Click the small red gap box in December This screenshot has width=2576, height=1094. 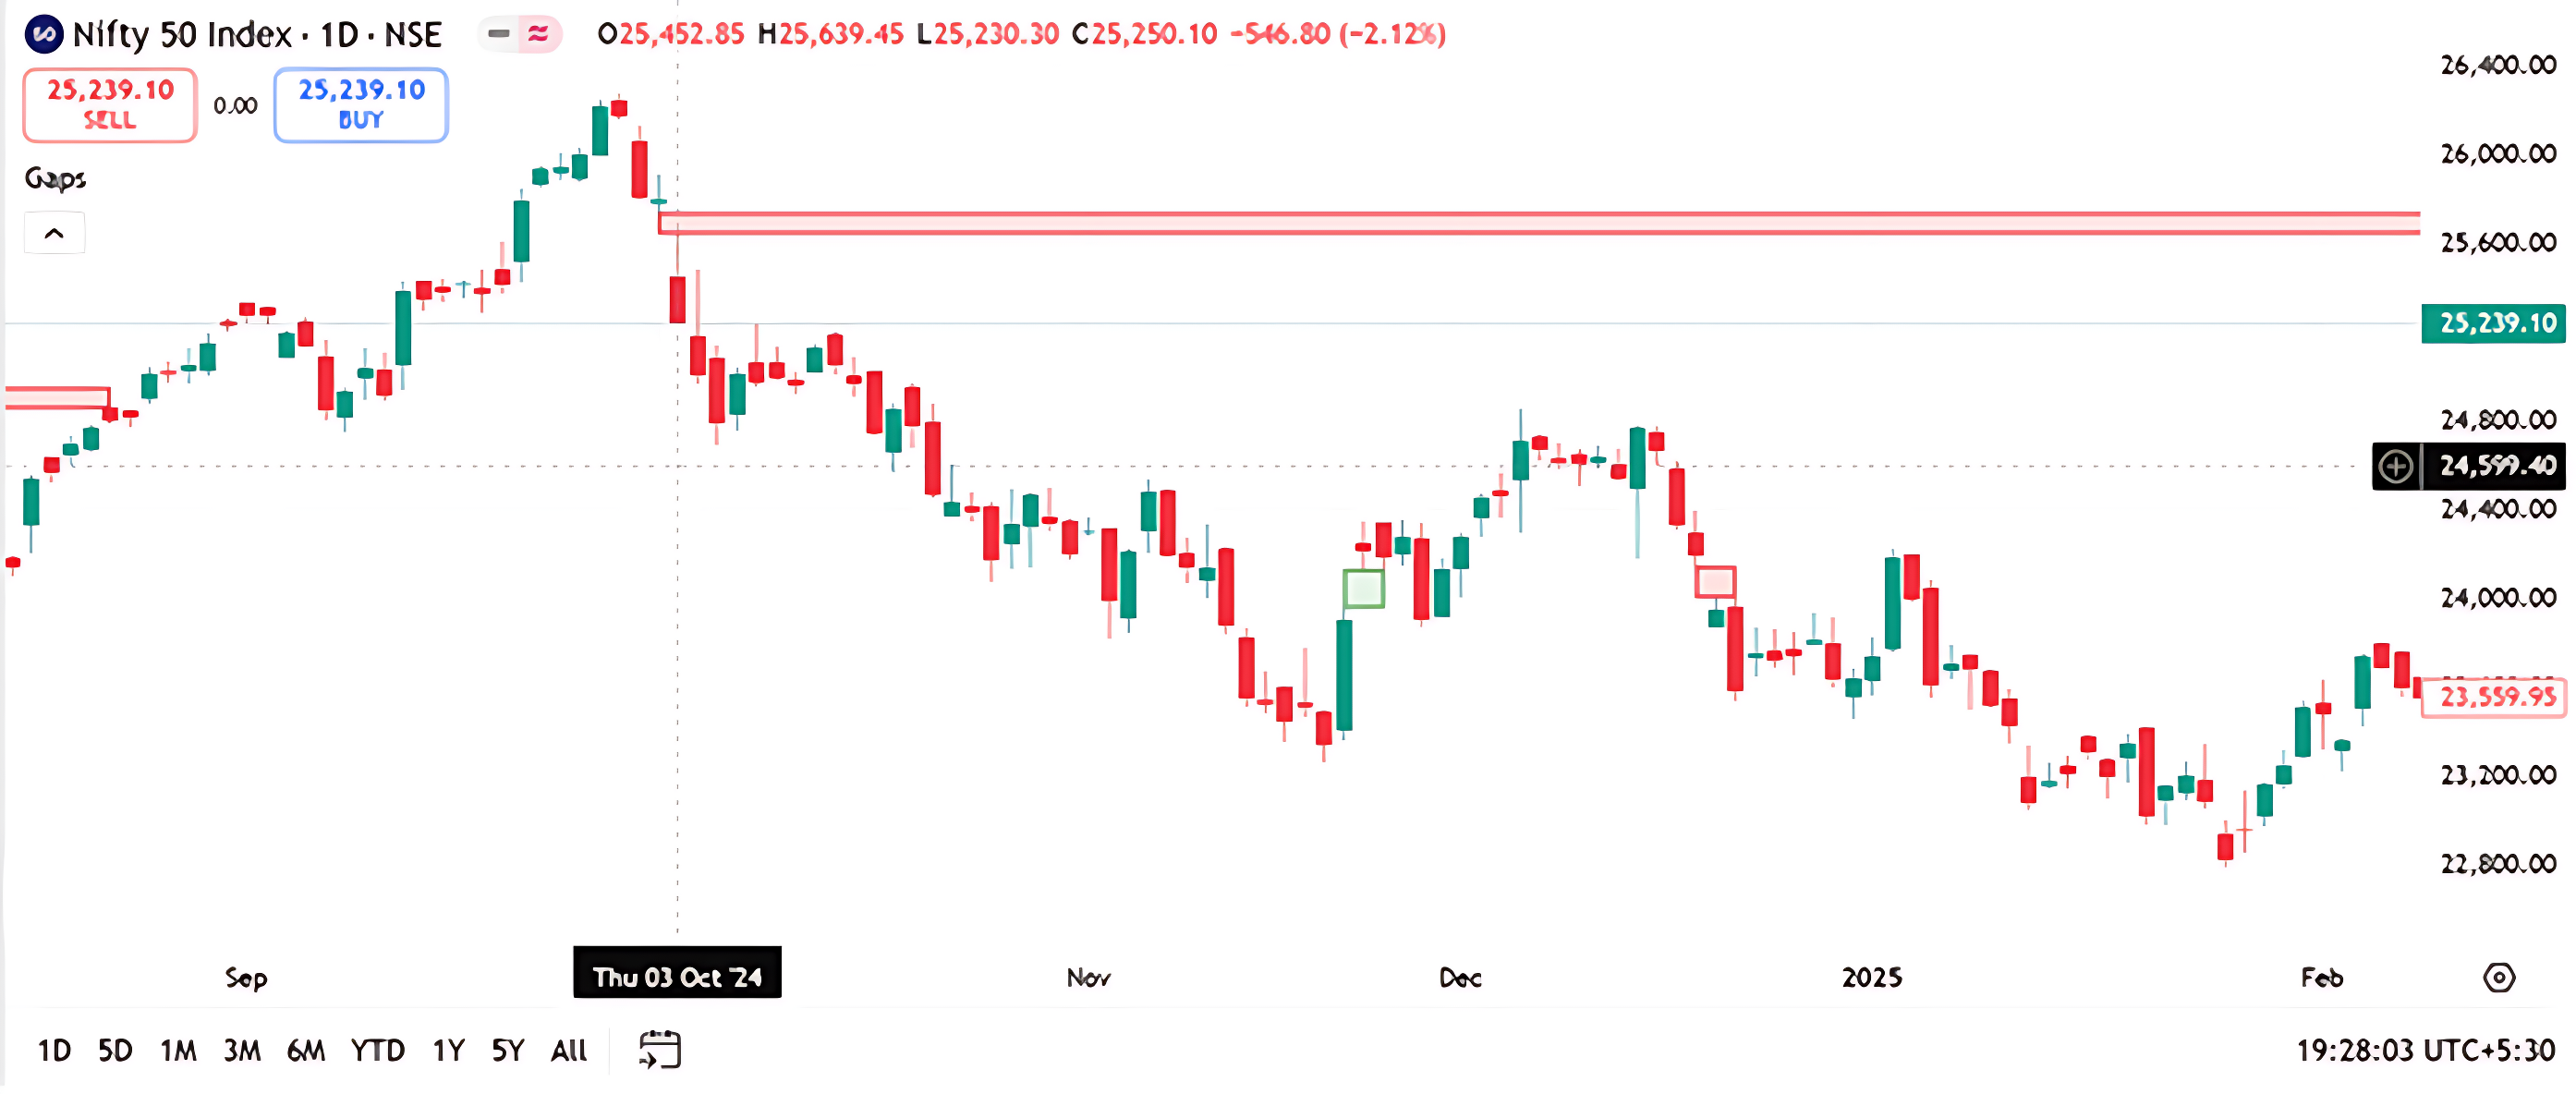[1715, 582]
